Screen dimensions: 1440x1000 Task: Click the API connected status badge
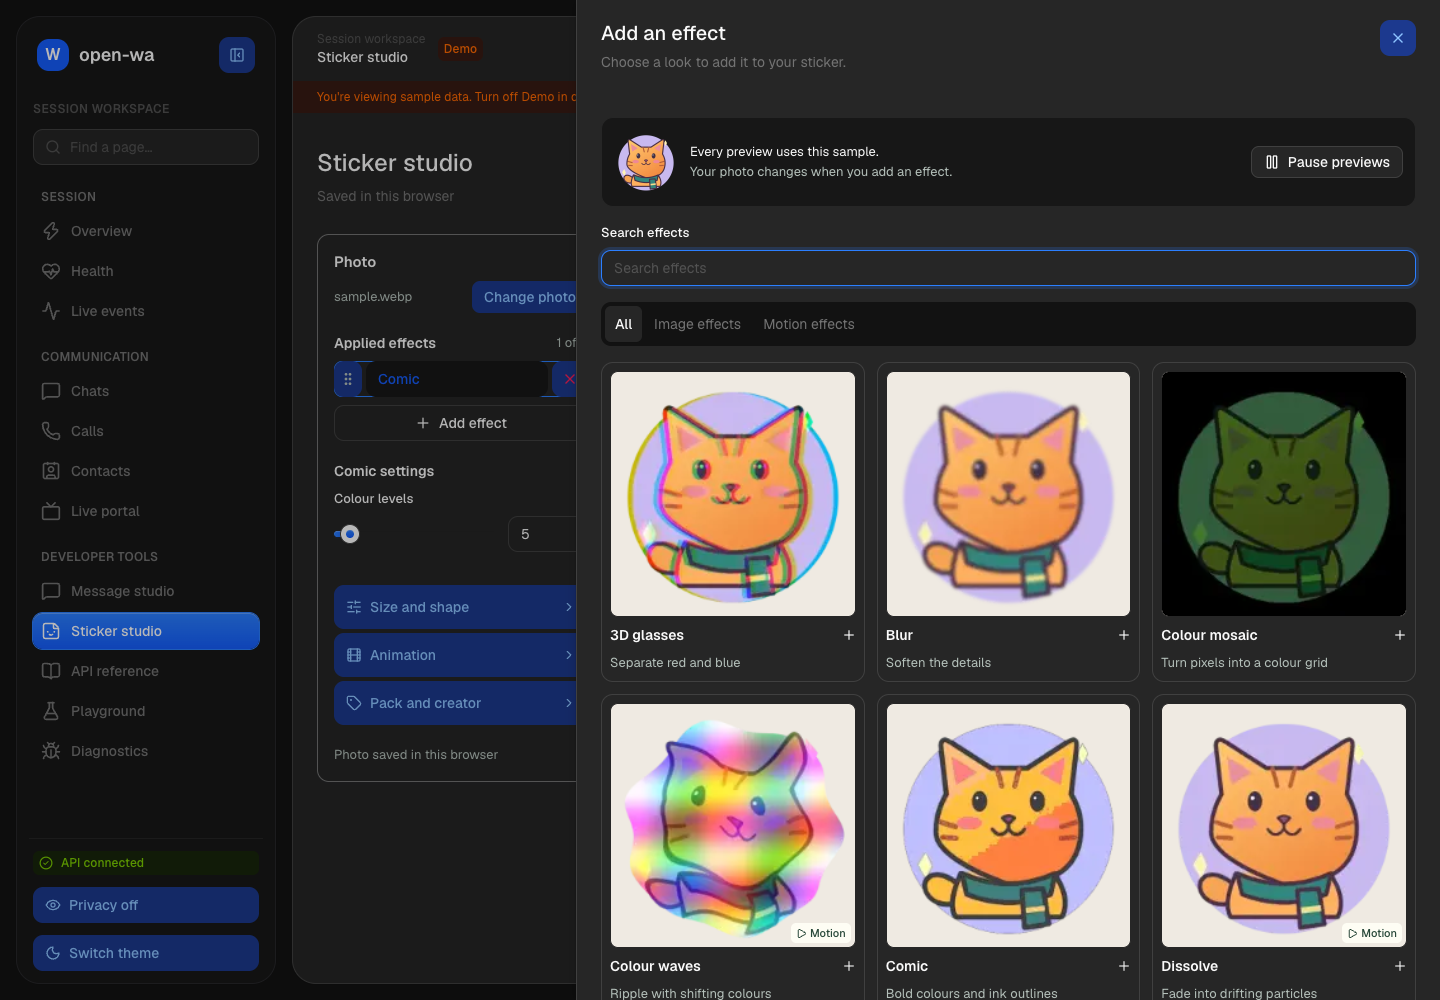(x=146, y=863)
